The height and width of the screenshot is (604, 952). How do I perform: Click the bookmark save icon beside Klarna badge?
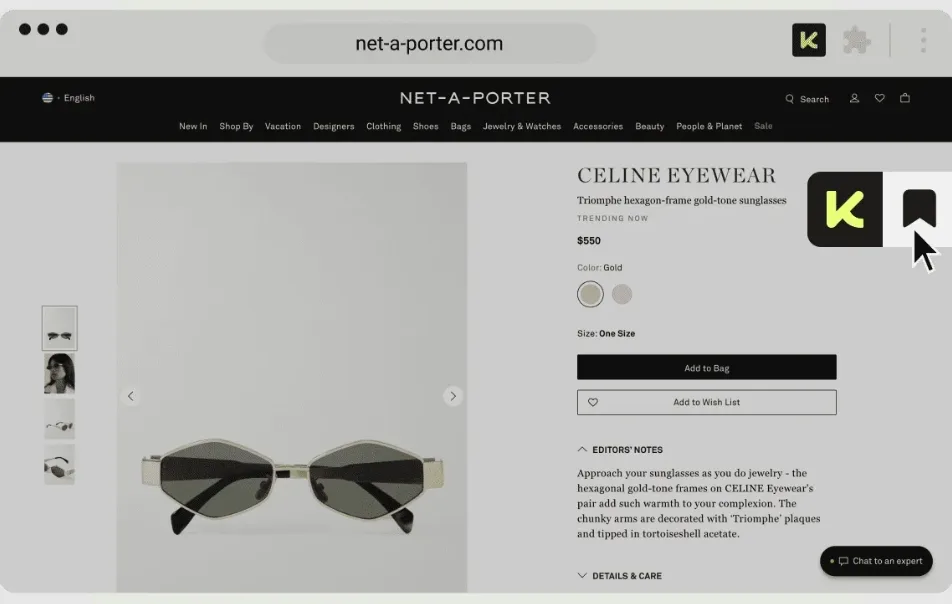coord(919,209)
